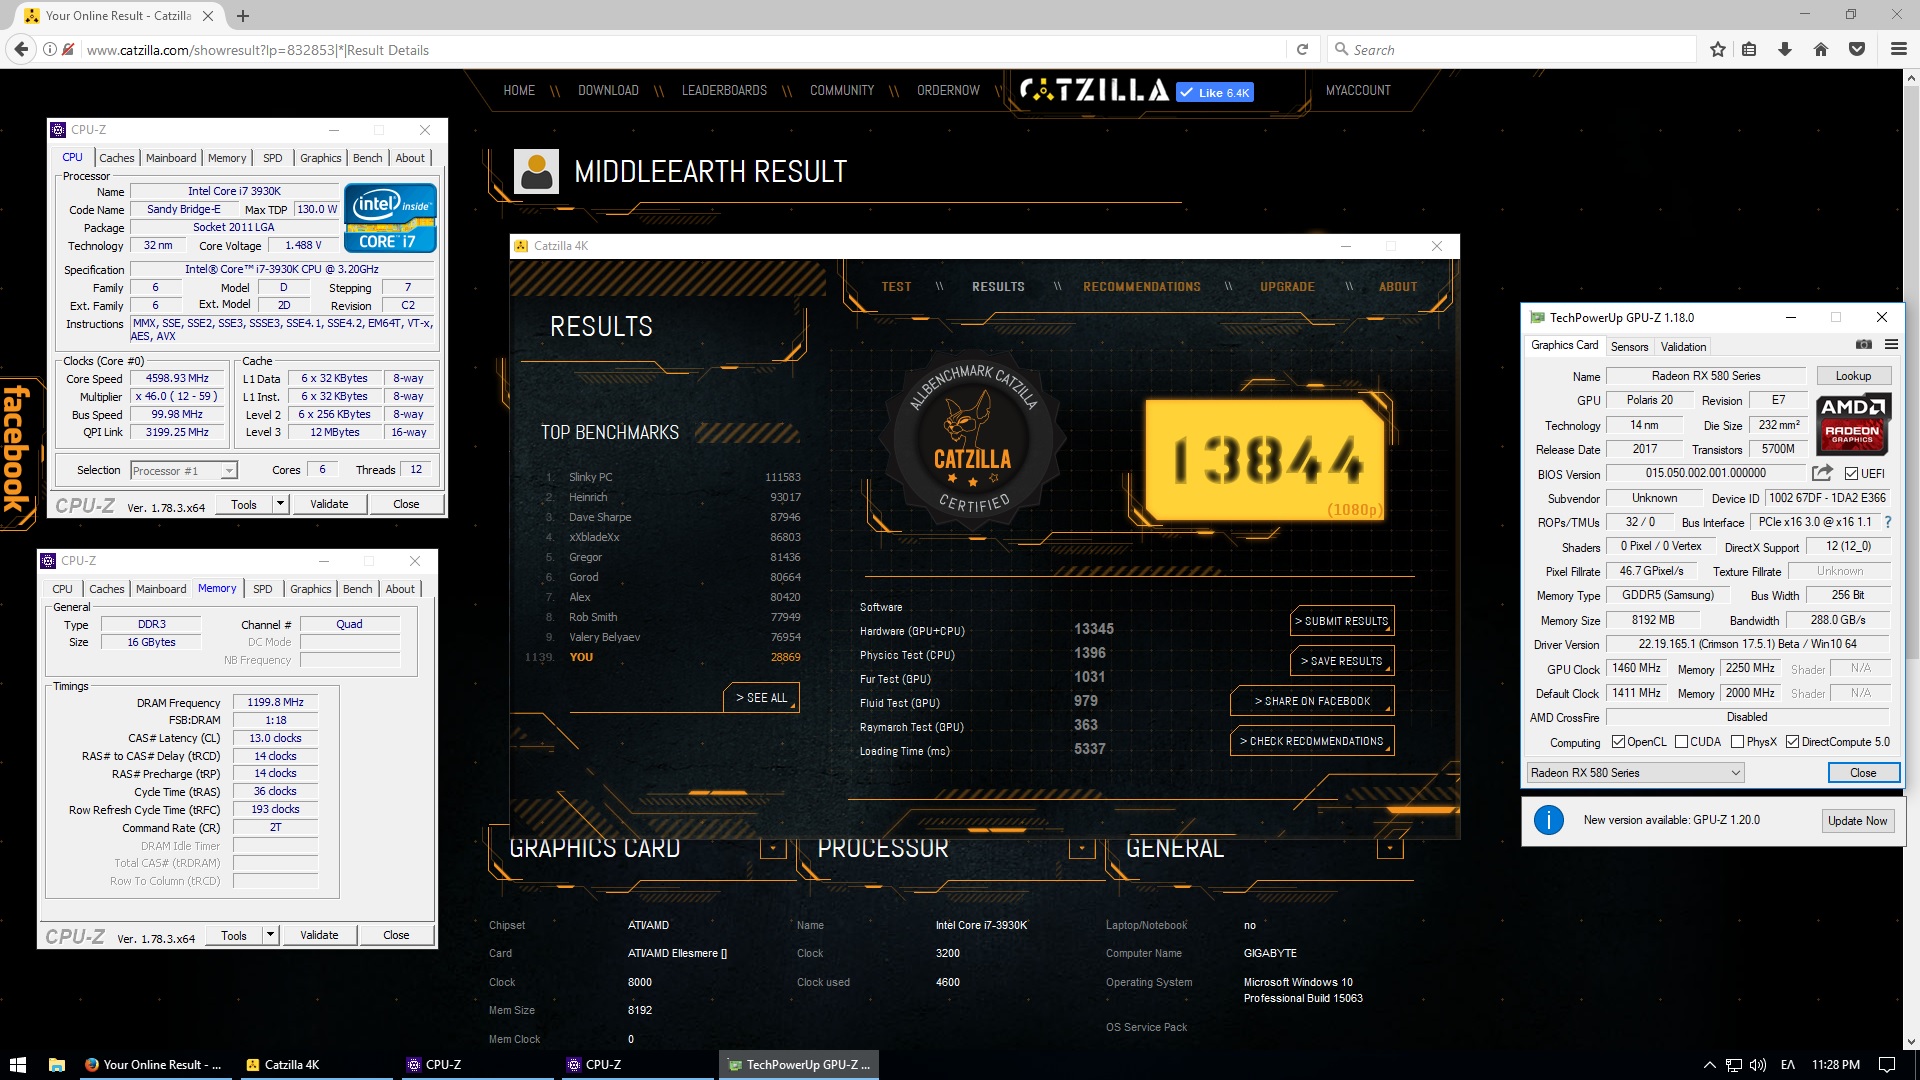The image size is (1920, 1080).
Task: Open Processor #1 selection dropdown
Action: point(184,470)
